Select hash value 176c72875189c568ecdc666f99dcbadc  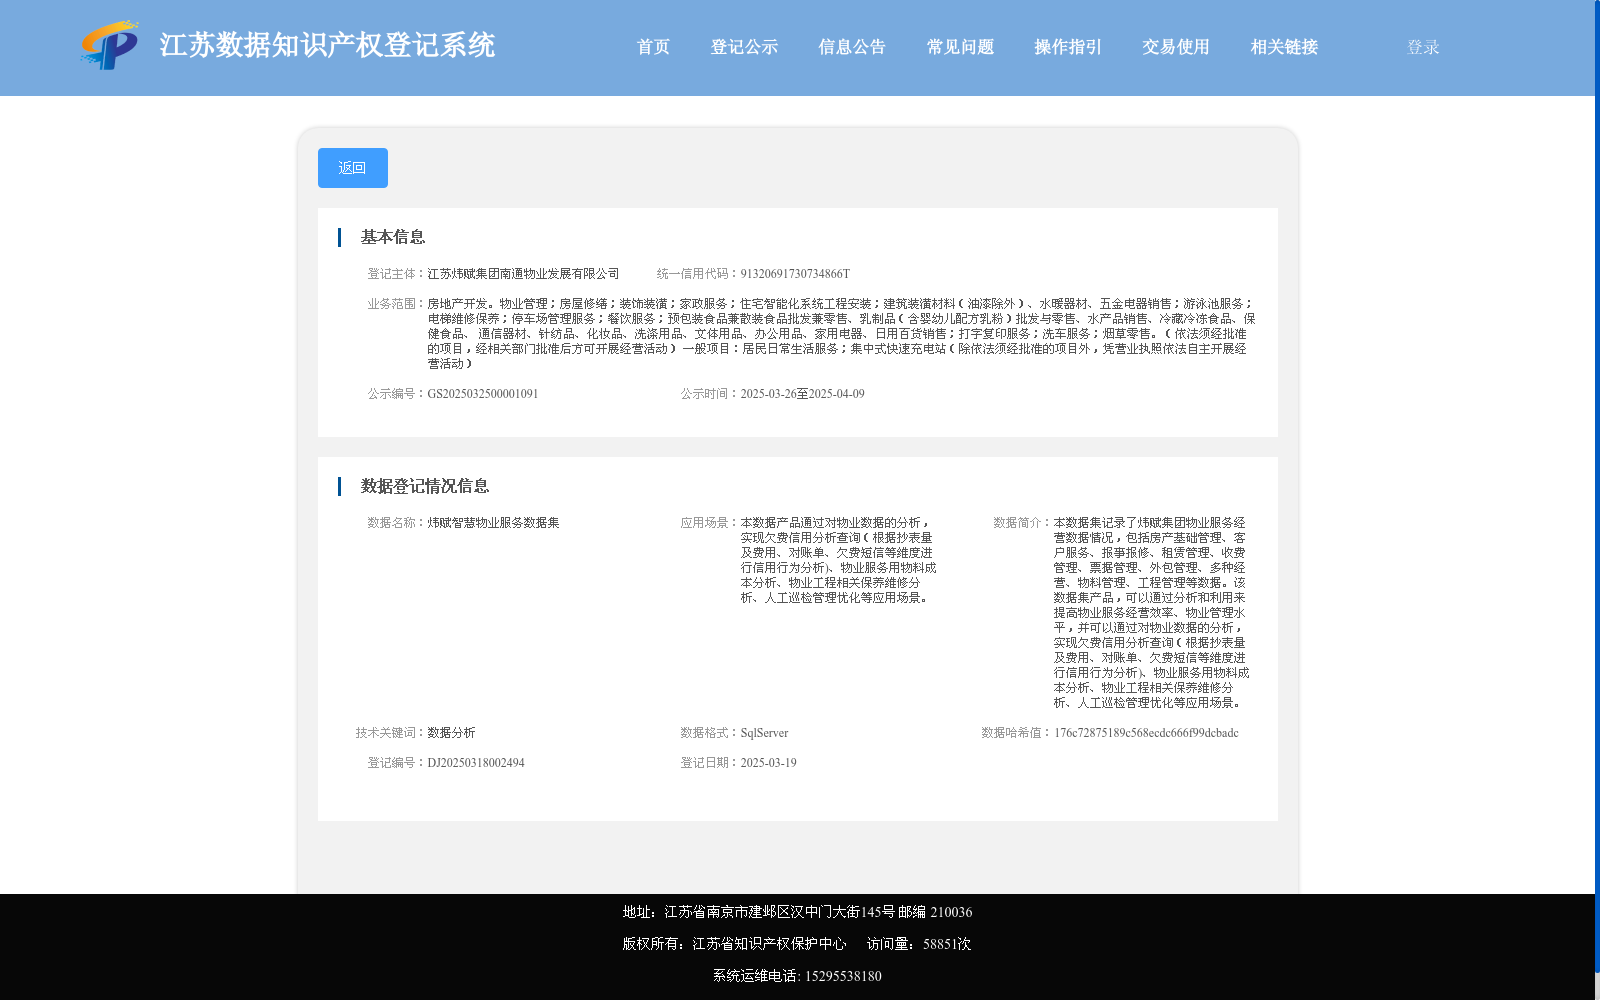click(x=1146, y=733)
